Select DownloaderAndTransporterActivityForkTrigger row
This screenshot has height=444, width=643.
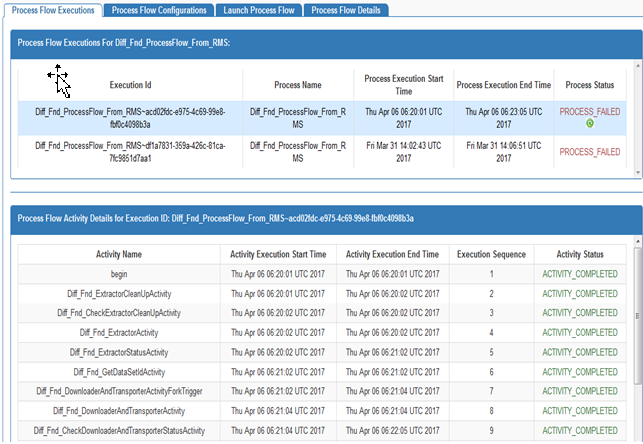coord(322,391)
